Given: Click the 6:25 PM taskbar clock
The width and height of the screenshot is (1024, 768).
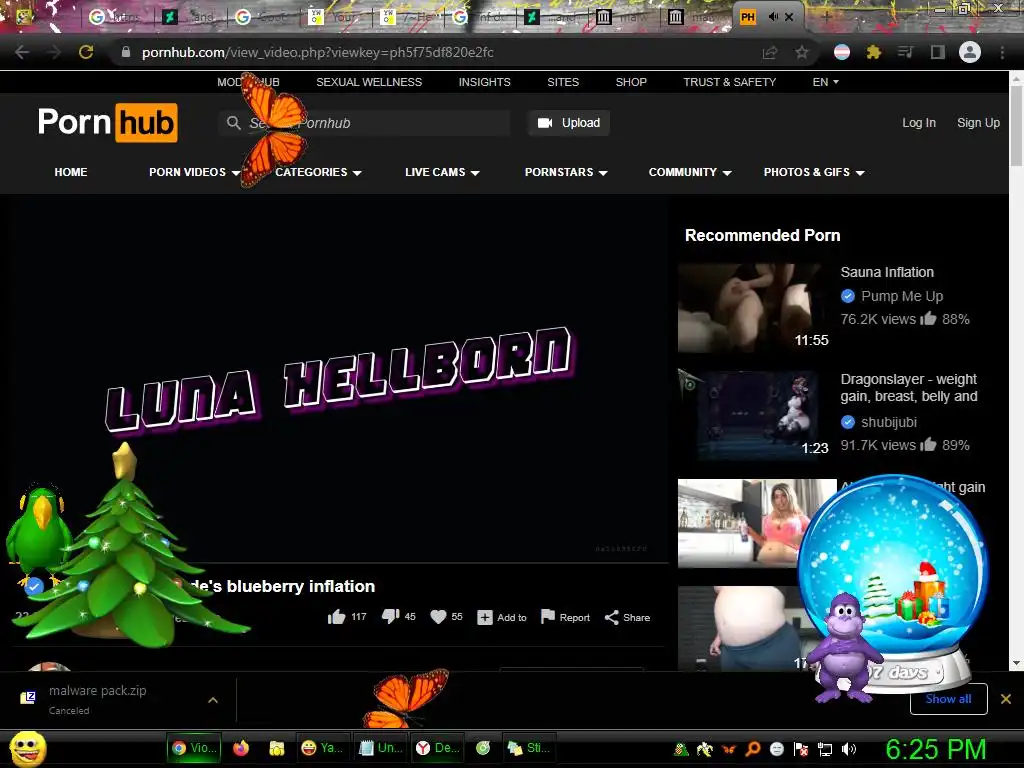Looking at the screenshot, I should point(935,749).
